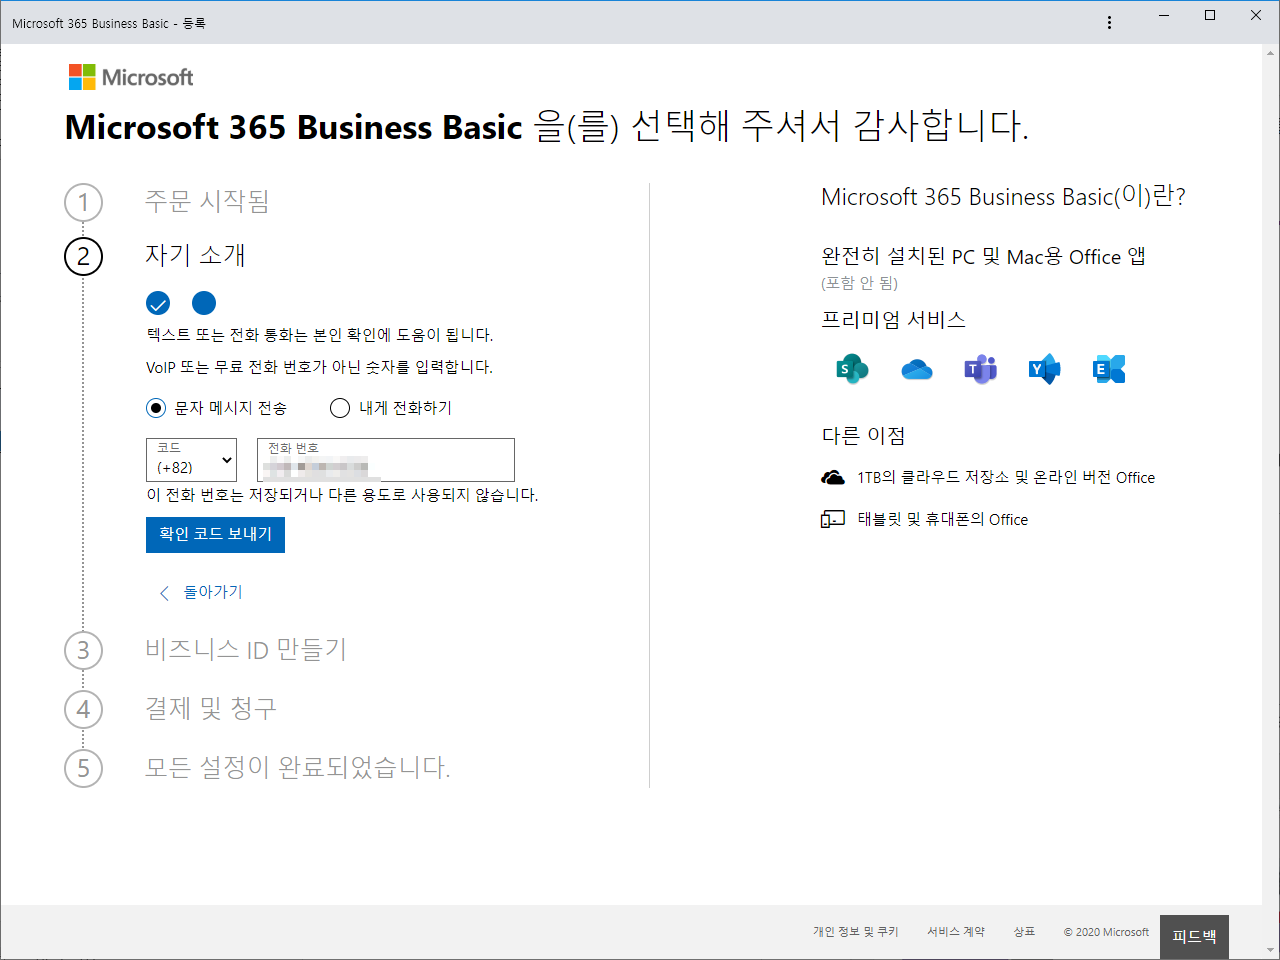This screenshot has height=960, width=1280.
Task: Click the Yammer service icon
Action: click(1045, 369)
